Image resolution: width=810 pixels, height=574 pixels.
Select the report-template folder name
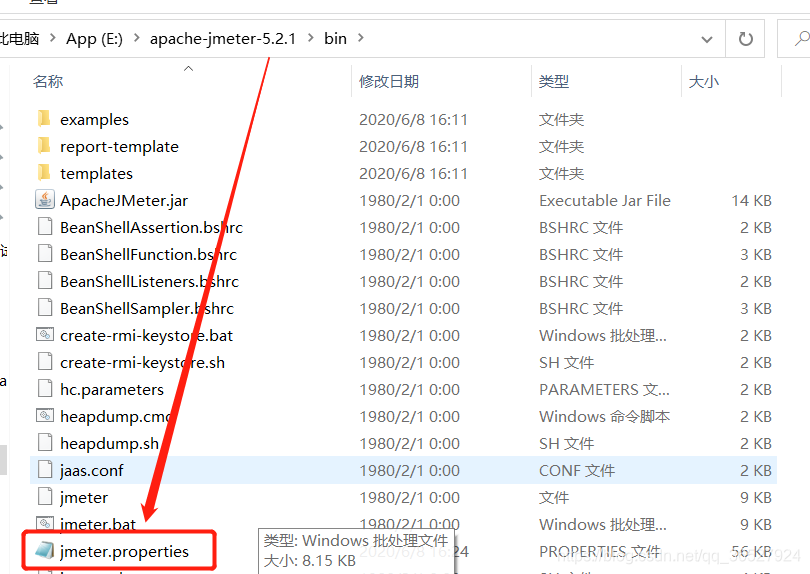(119, 147)
